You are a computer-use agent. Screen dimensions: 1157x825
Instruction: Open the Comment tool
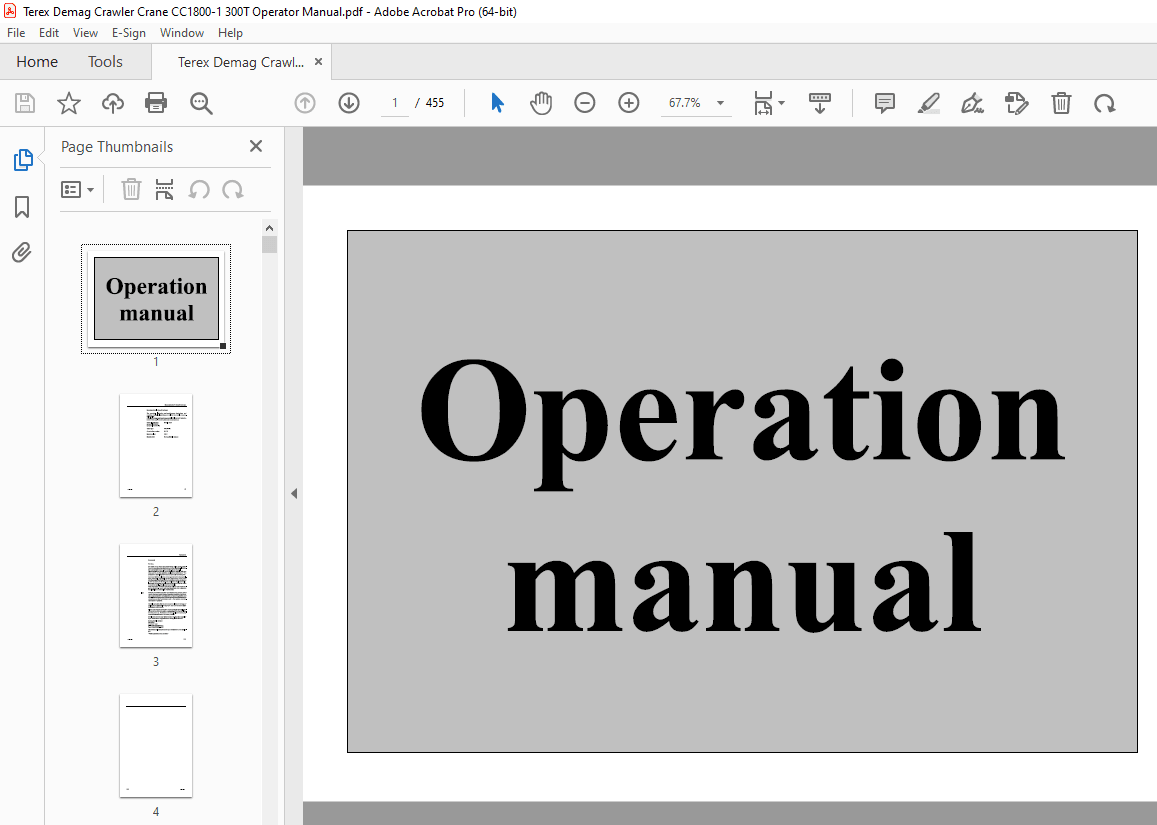pyautogui.click(x=884, y=103)
